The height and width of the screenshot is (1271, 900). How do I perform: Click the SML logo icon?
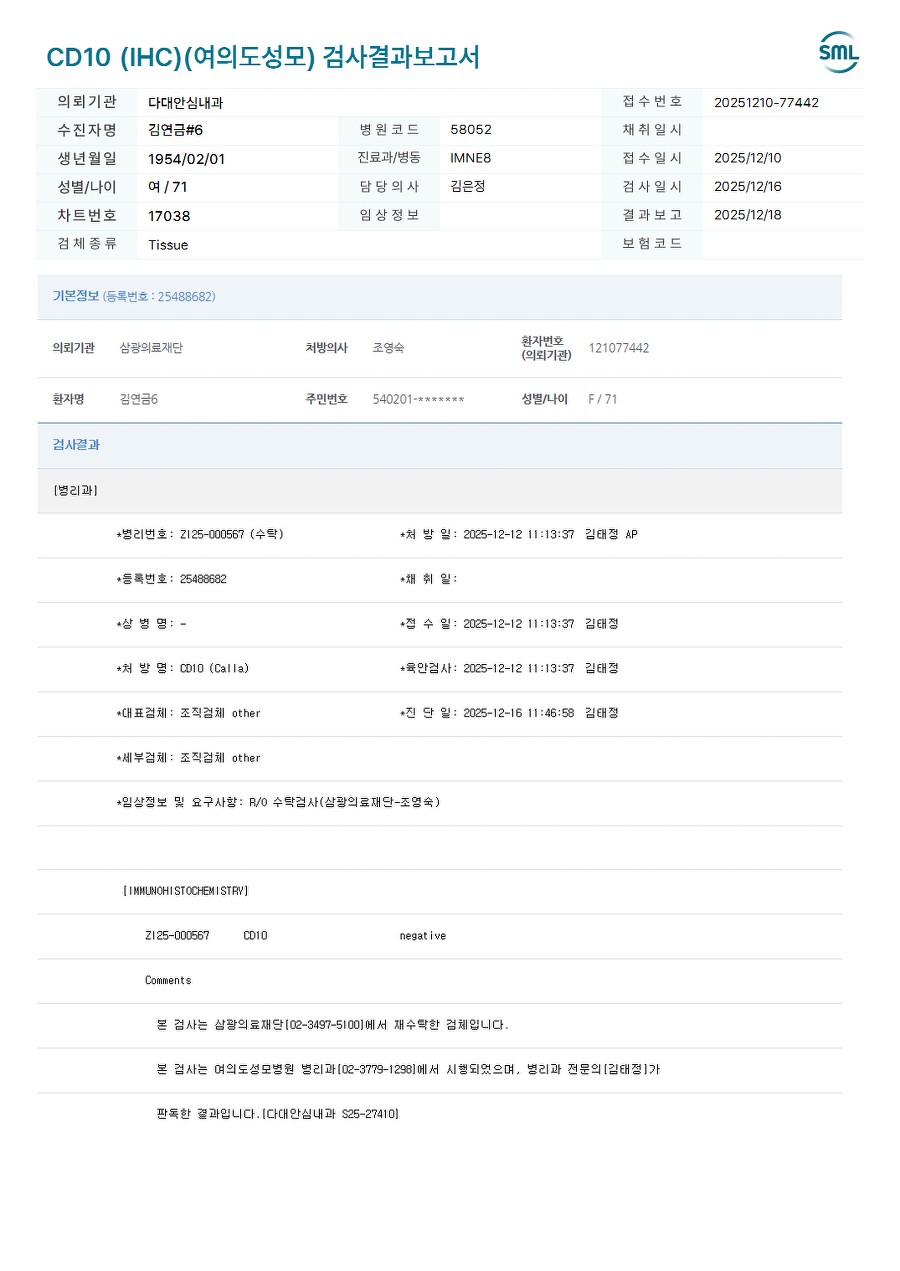pyautogui.click(x=839, y=52)
